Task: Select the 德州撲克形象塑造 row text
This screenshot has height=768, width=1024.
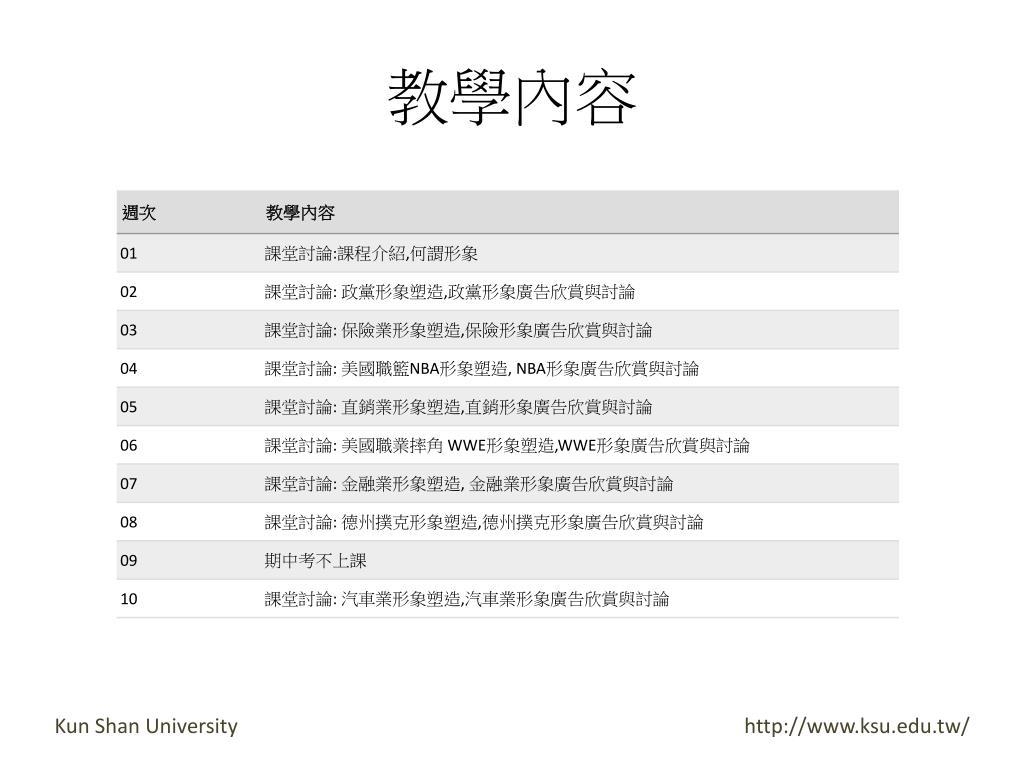Action: (483, 522)
